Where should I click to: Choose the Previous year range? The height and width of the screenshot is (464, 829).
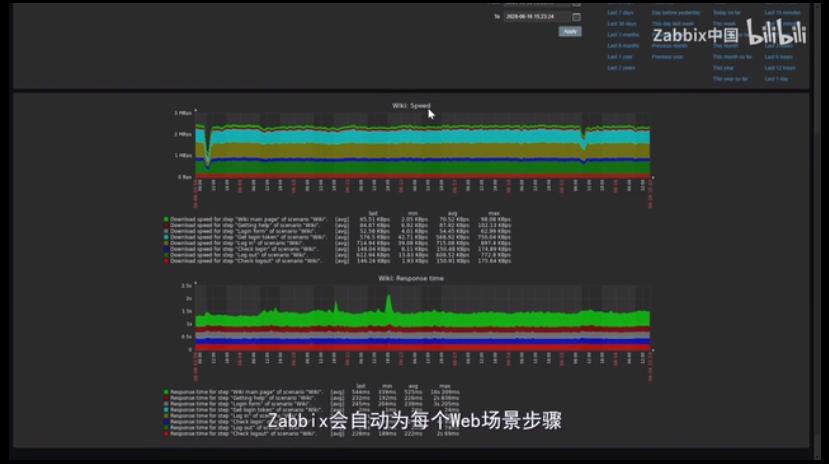click(667, 57)
